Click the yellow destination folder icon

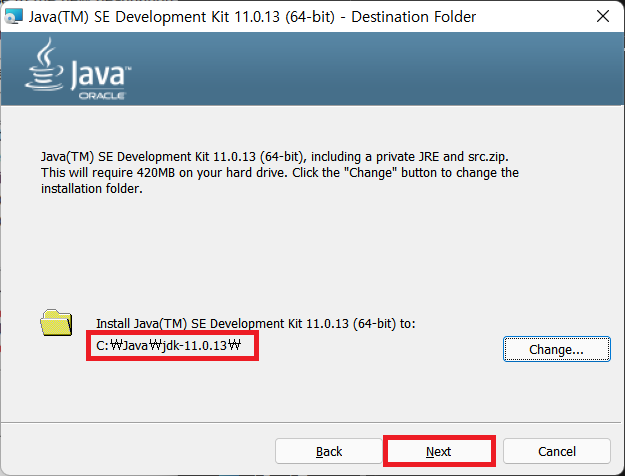56,323
